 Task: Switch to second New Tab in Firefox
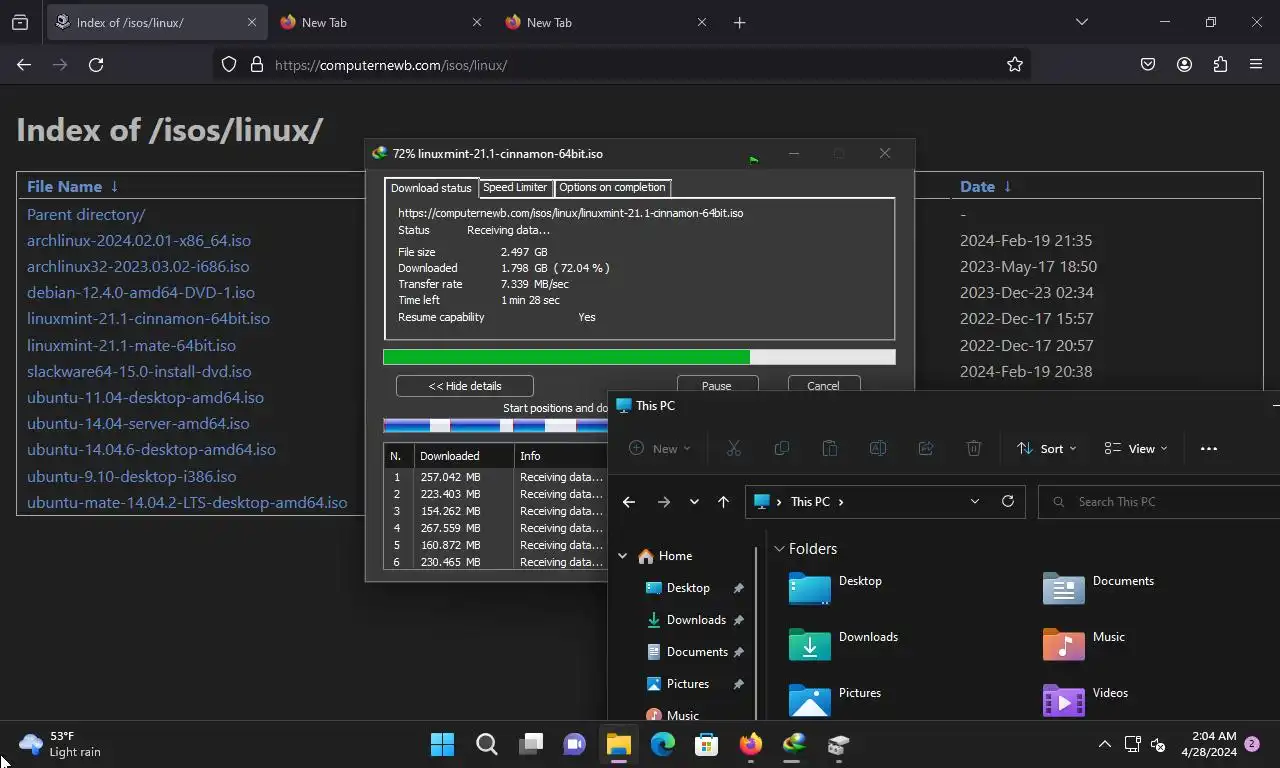click(381, 22)
